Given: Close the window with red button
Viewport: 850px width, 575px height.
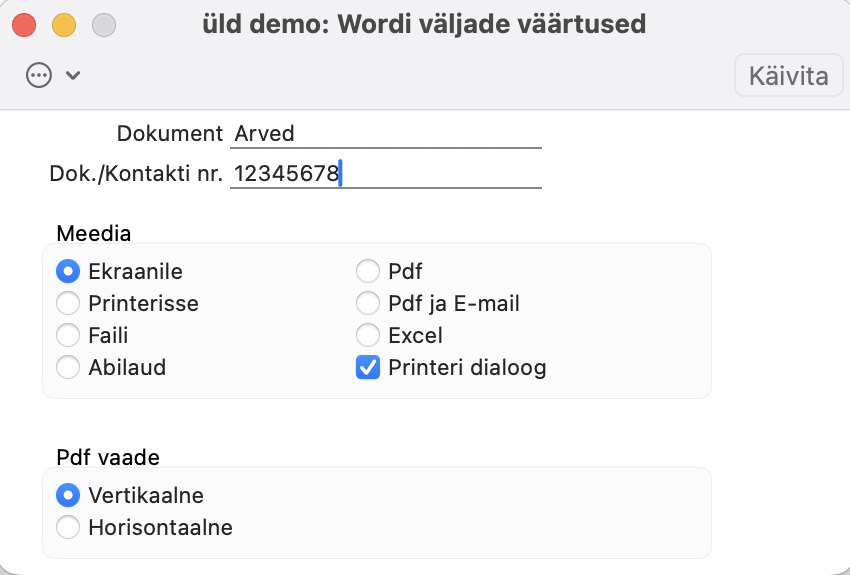Looking at the screenshot, I should coord(24,25).
